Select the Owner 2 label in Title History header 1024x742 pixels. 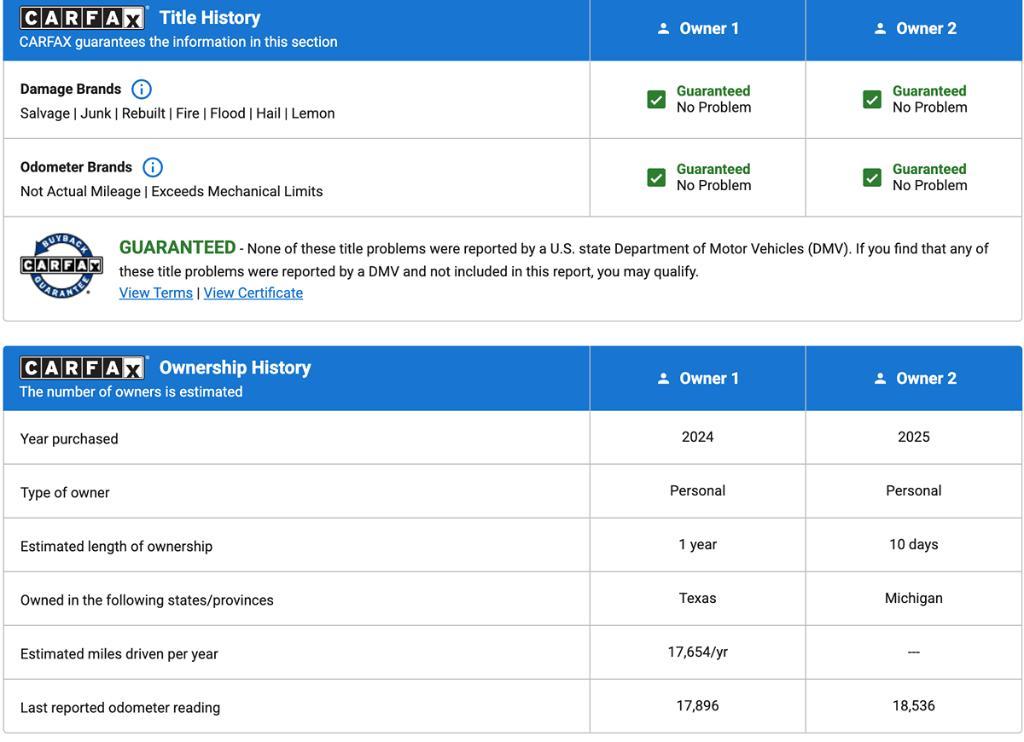click(x=926, y=29)
